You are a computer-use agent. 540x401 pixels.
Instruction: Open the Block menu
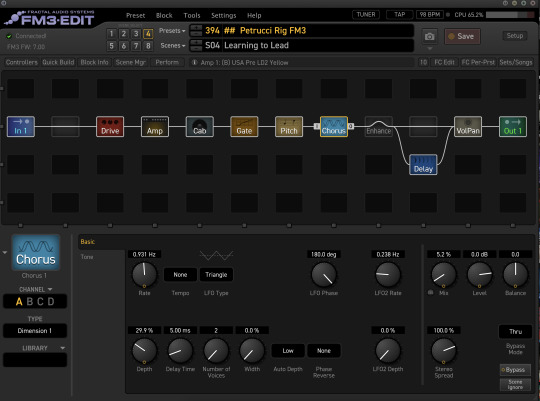pyautogui.click(x=164, y=16)
